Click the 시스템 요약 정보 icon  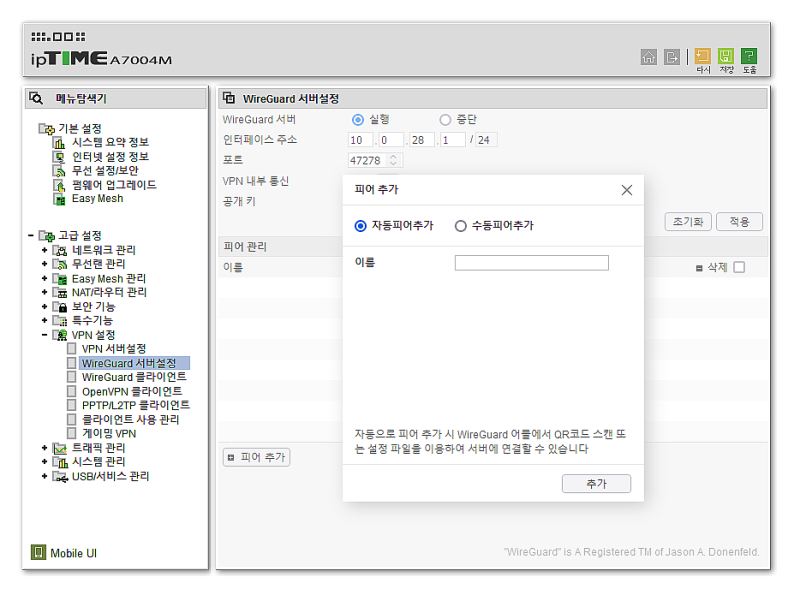(59, 142)
